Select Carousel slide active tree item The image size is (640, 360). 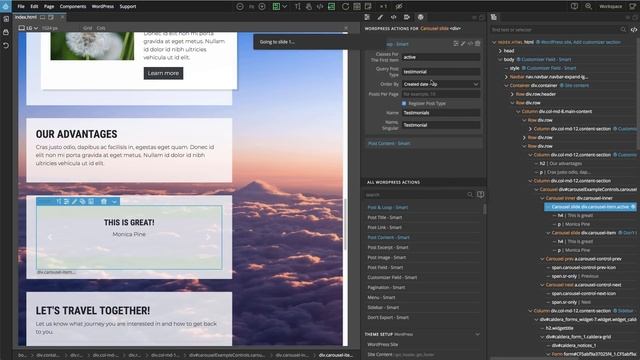click(x=590, y=207)
